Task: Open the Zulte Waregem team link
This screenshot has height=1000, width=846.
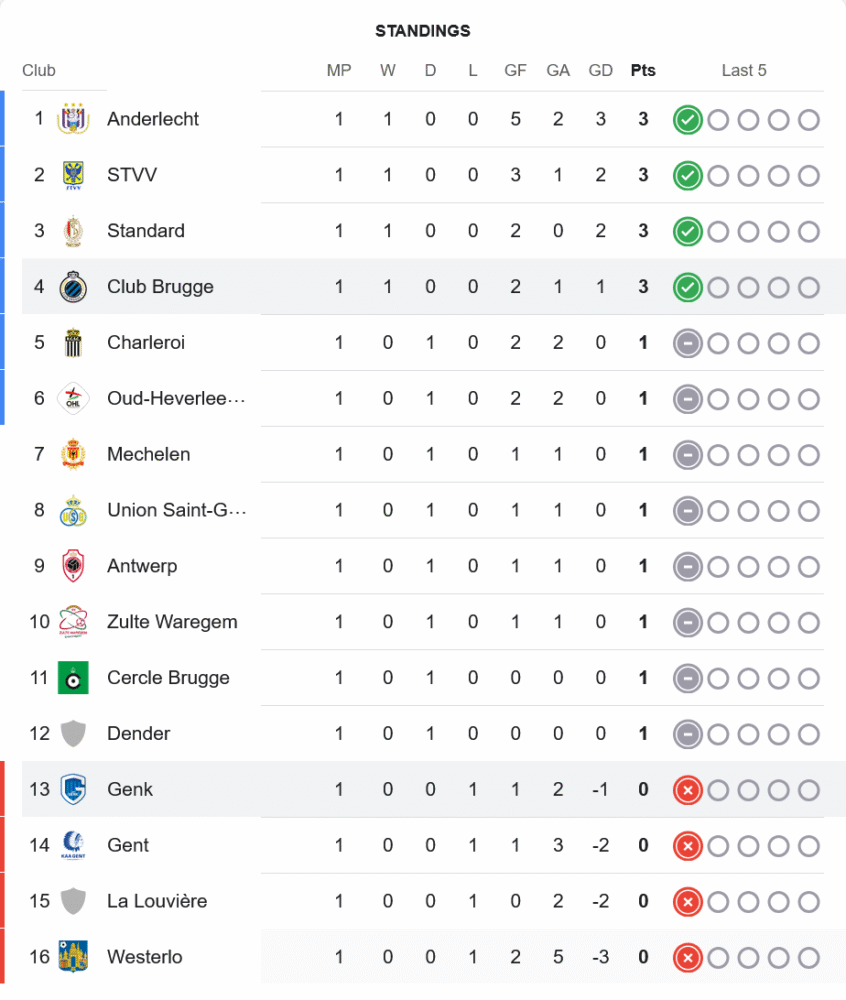Action: click(x=172, y=622)
